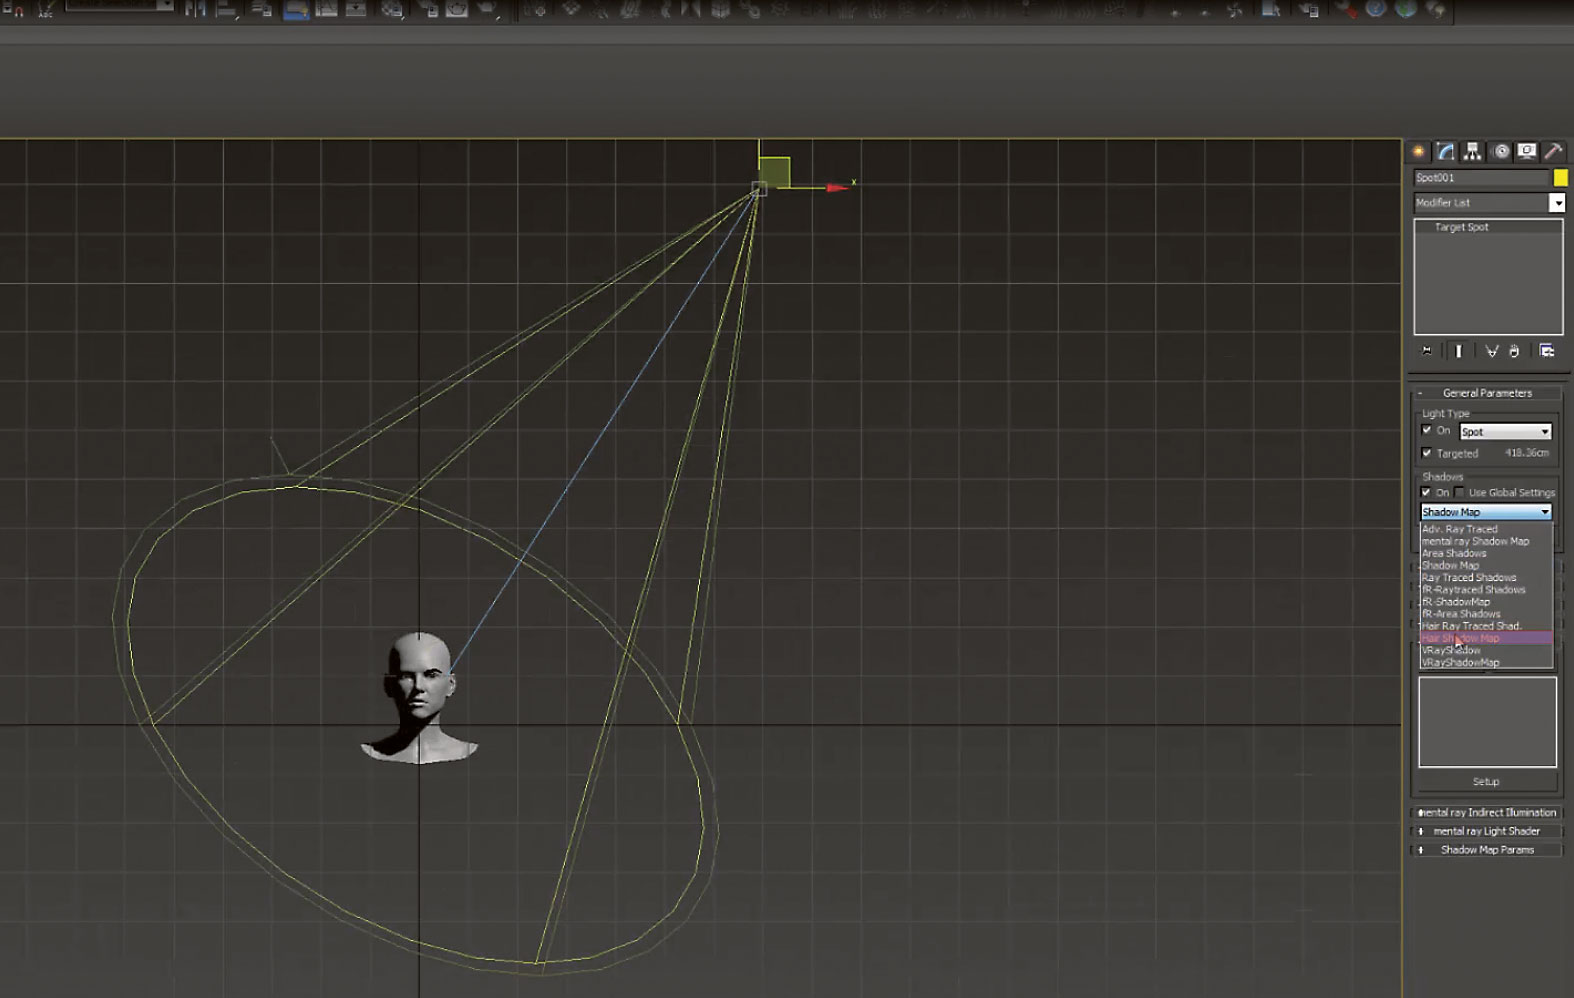This screenshot has height=998, width=1574.
Task: Open the Spot light type dropdown
Action: (1505, 432)
